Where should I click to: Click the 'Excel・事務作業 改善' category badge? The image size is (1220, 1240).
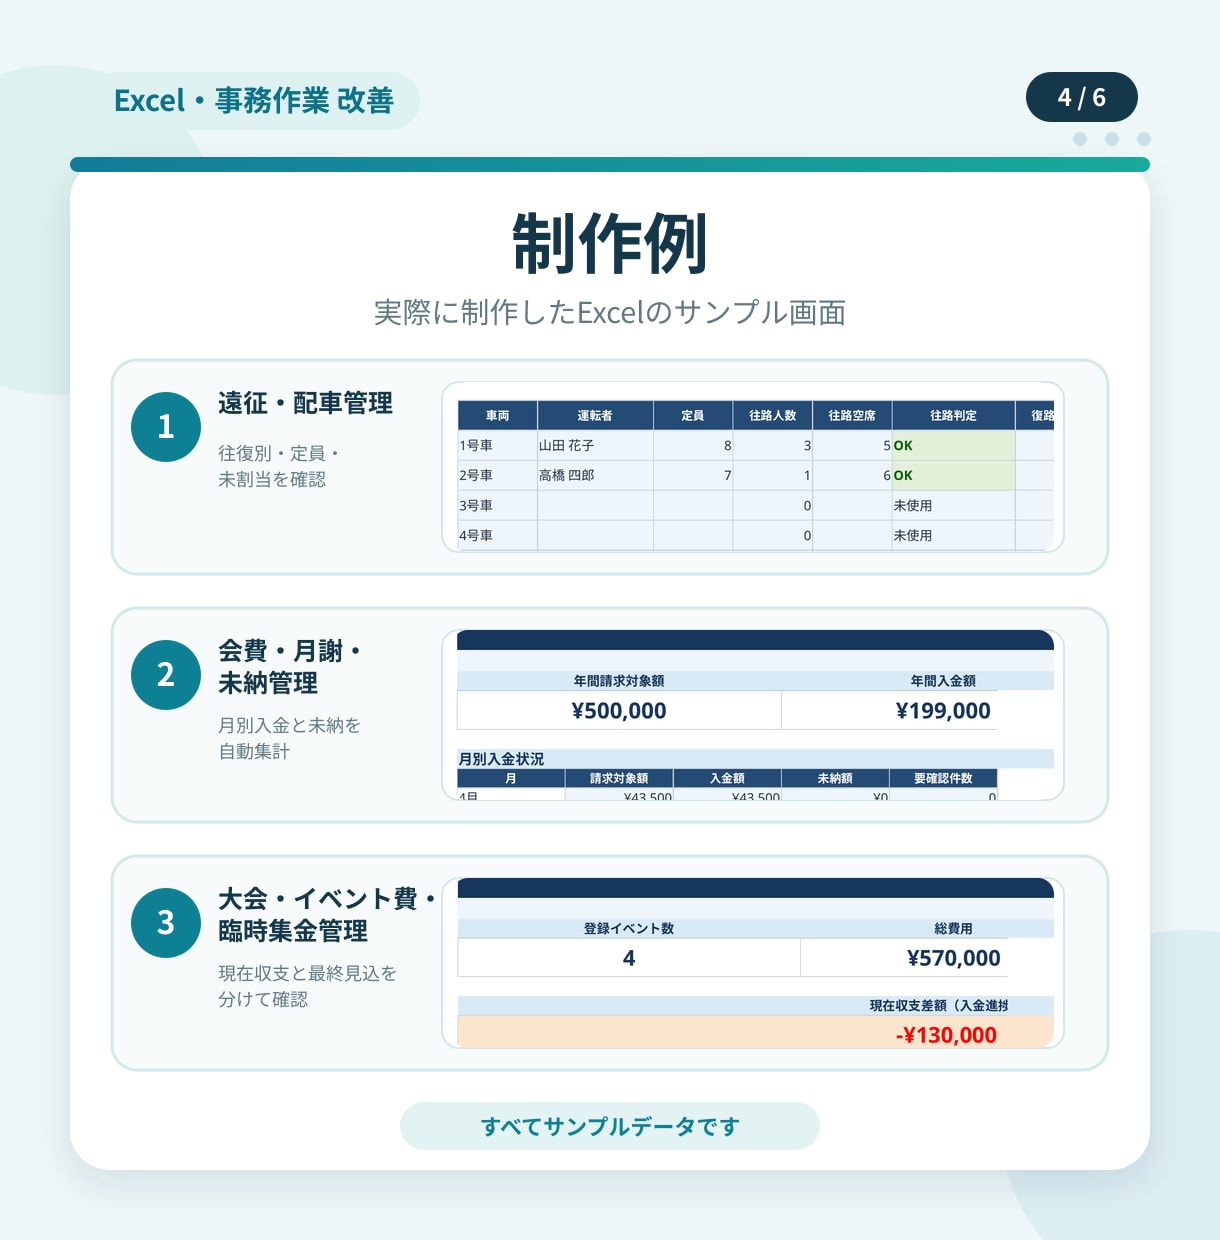pos(254,101)
